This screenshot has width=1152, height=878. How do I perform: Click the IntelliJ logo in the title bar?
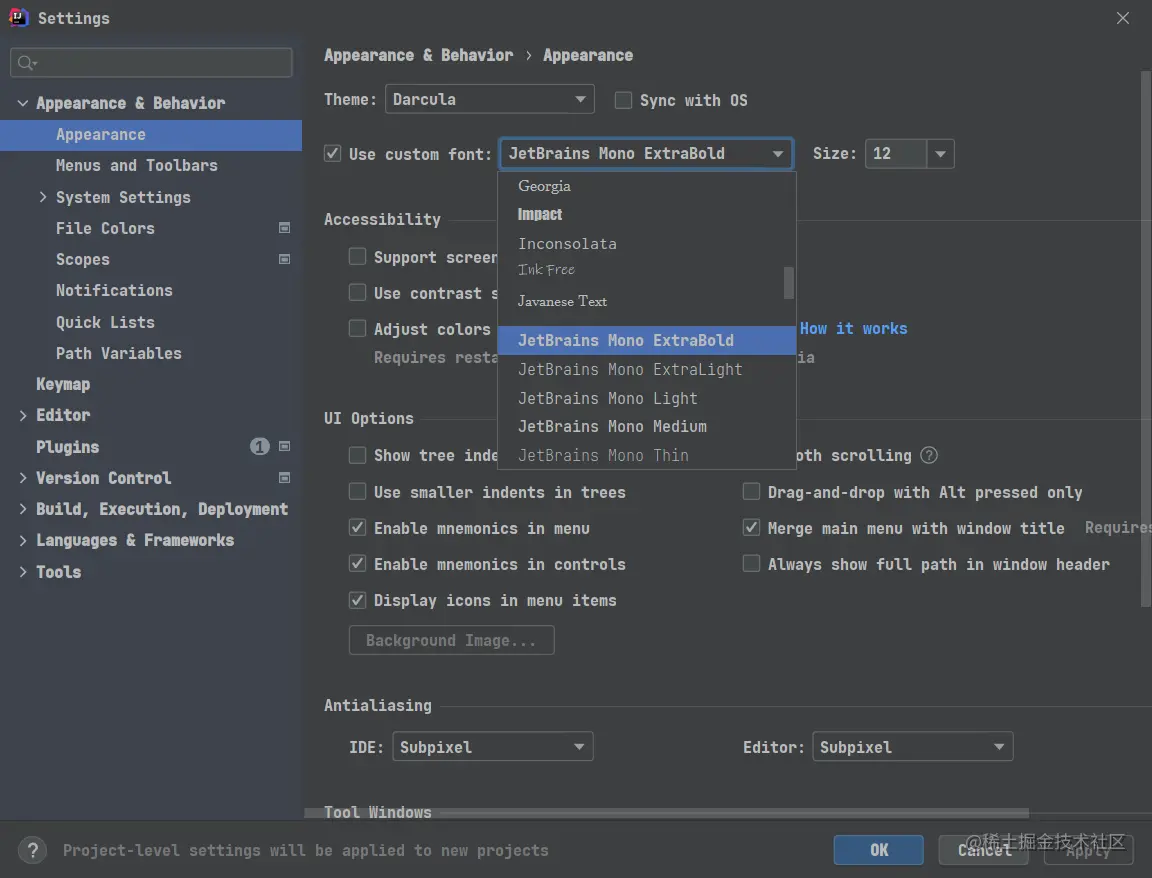(18, 18)
